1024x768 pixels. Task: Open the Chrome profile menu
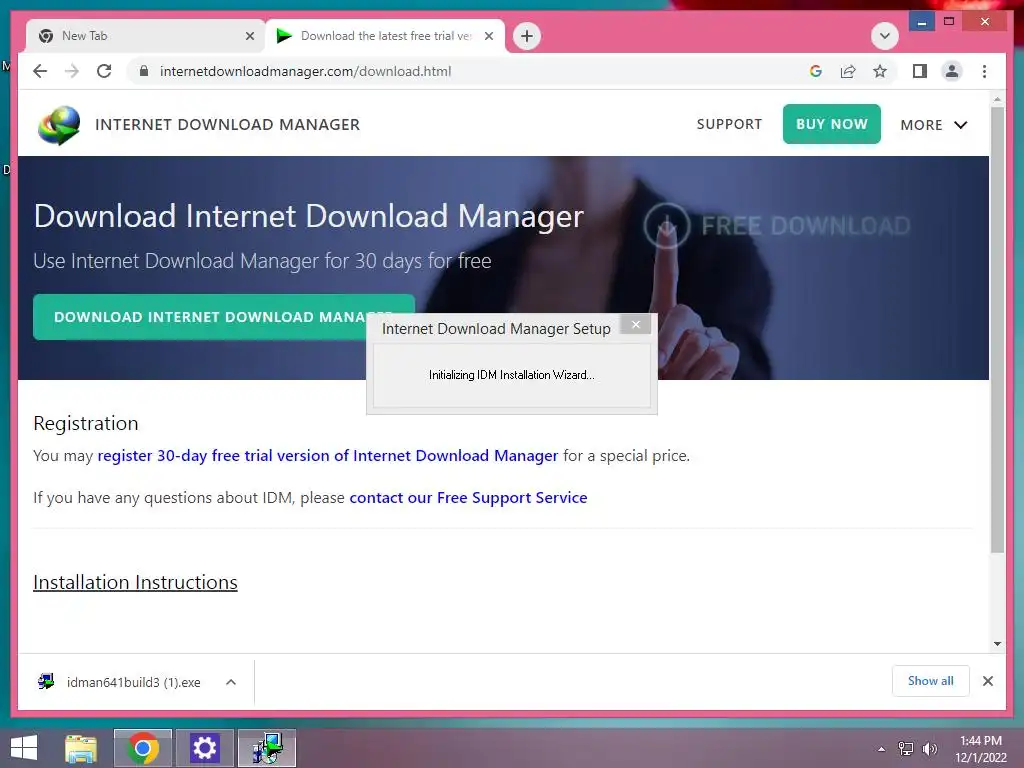point(952,71)
